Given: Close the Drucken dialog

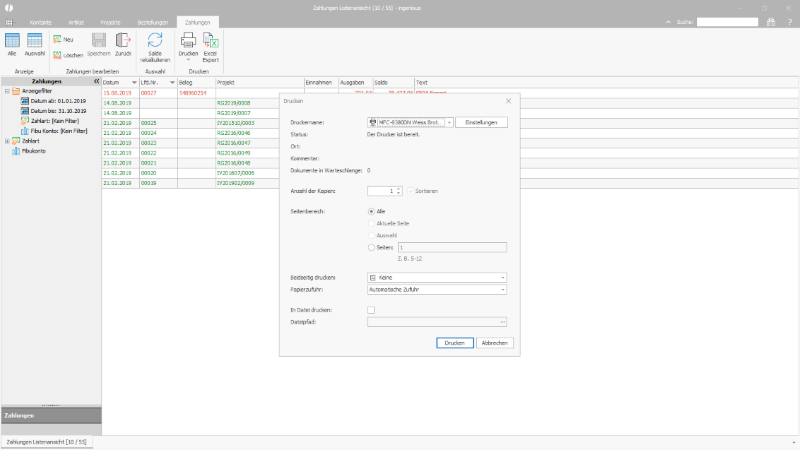Looking at the screenshot, I should coord(508,101).
